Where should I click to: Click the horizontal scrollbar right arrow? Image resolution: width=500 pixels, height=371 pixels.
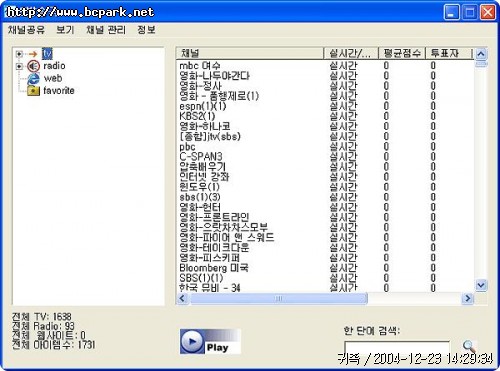[467, 298]
